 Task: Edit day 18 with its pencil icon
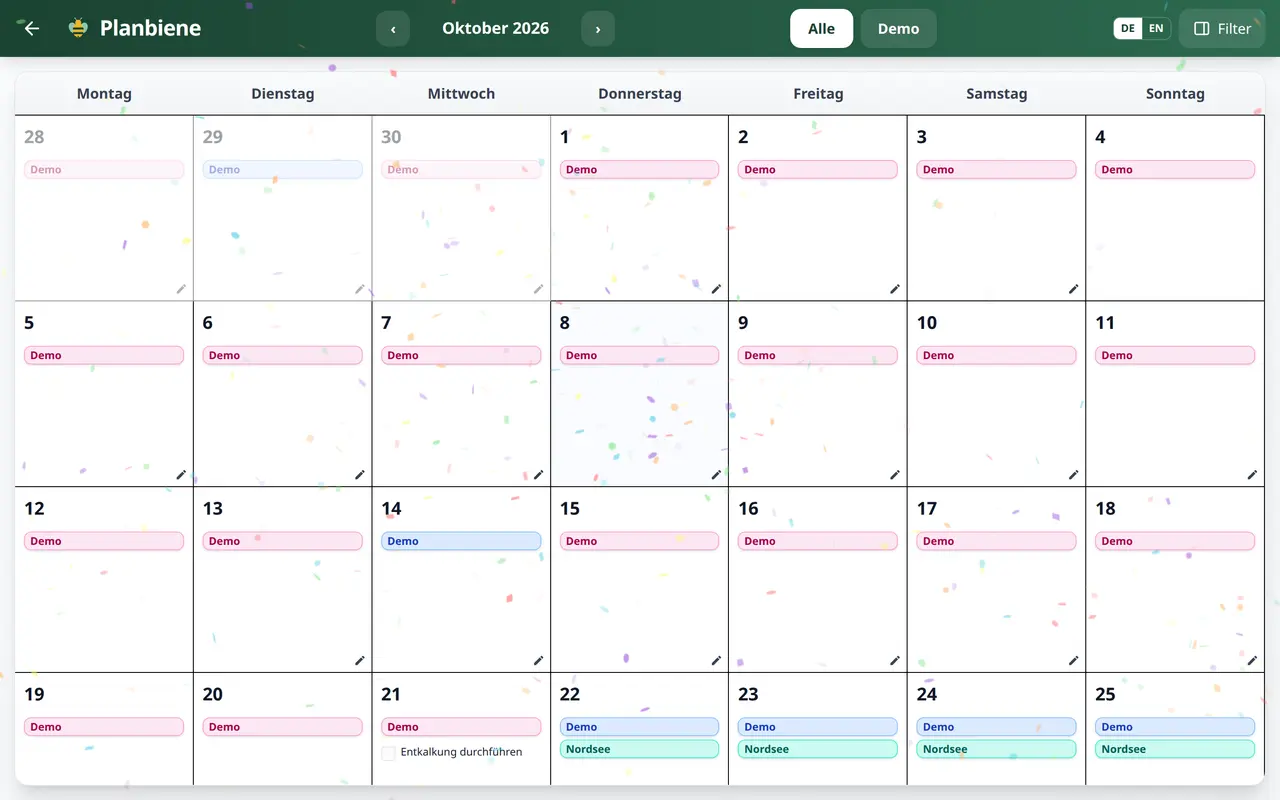point(1252,661)
